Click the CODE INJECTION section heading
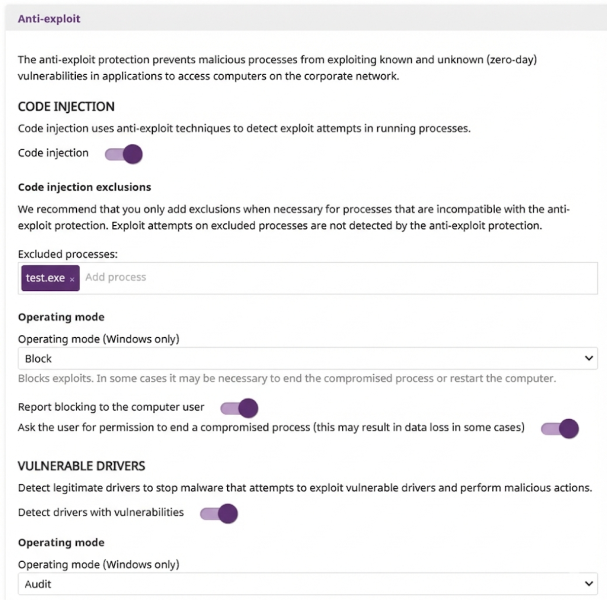 coord(66,106)
